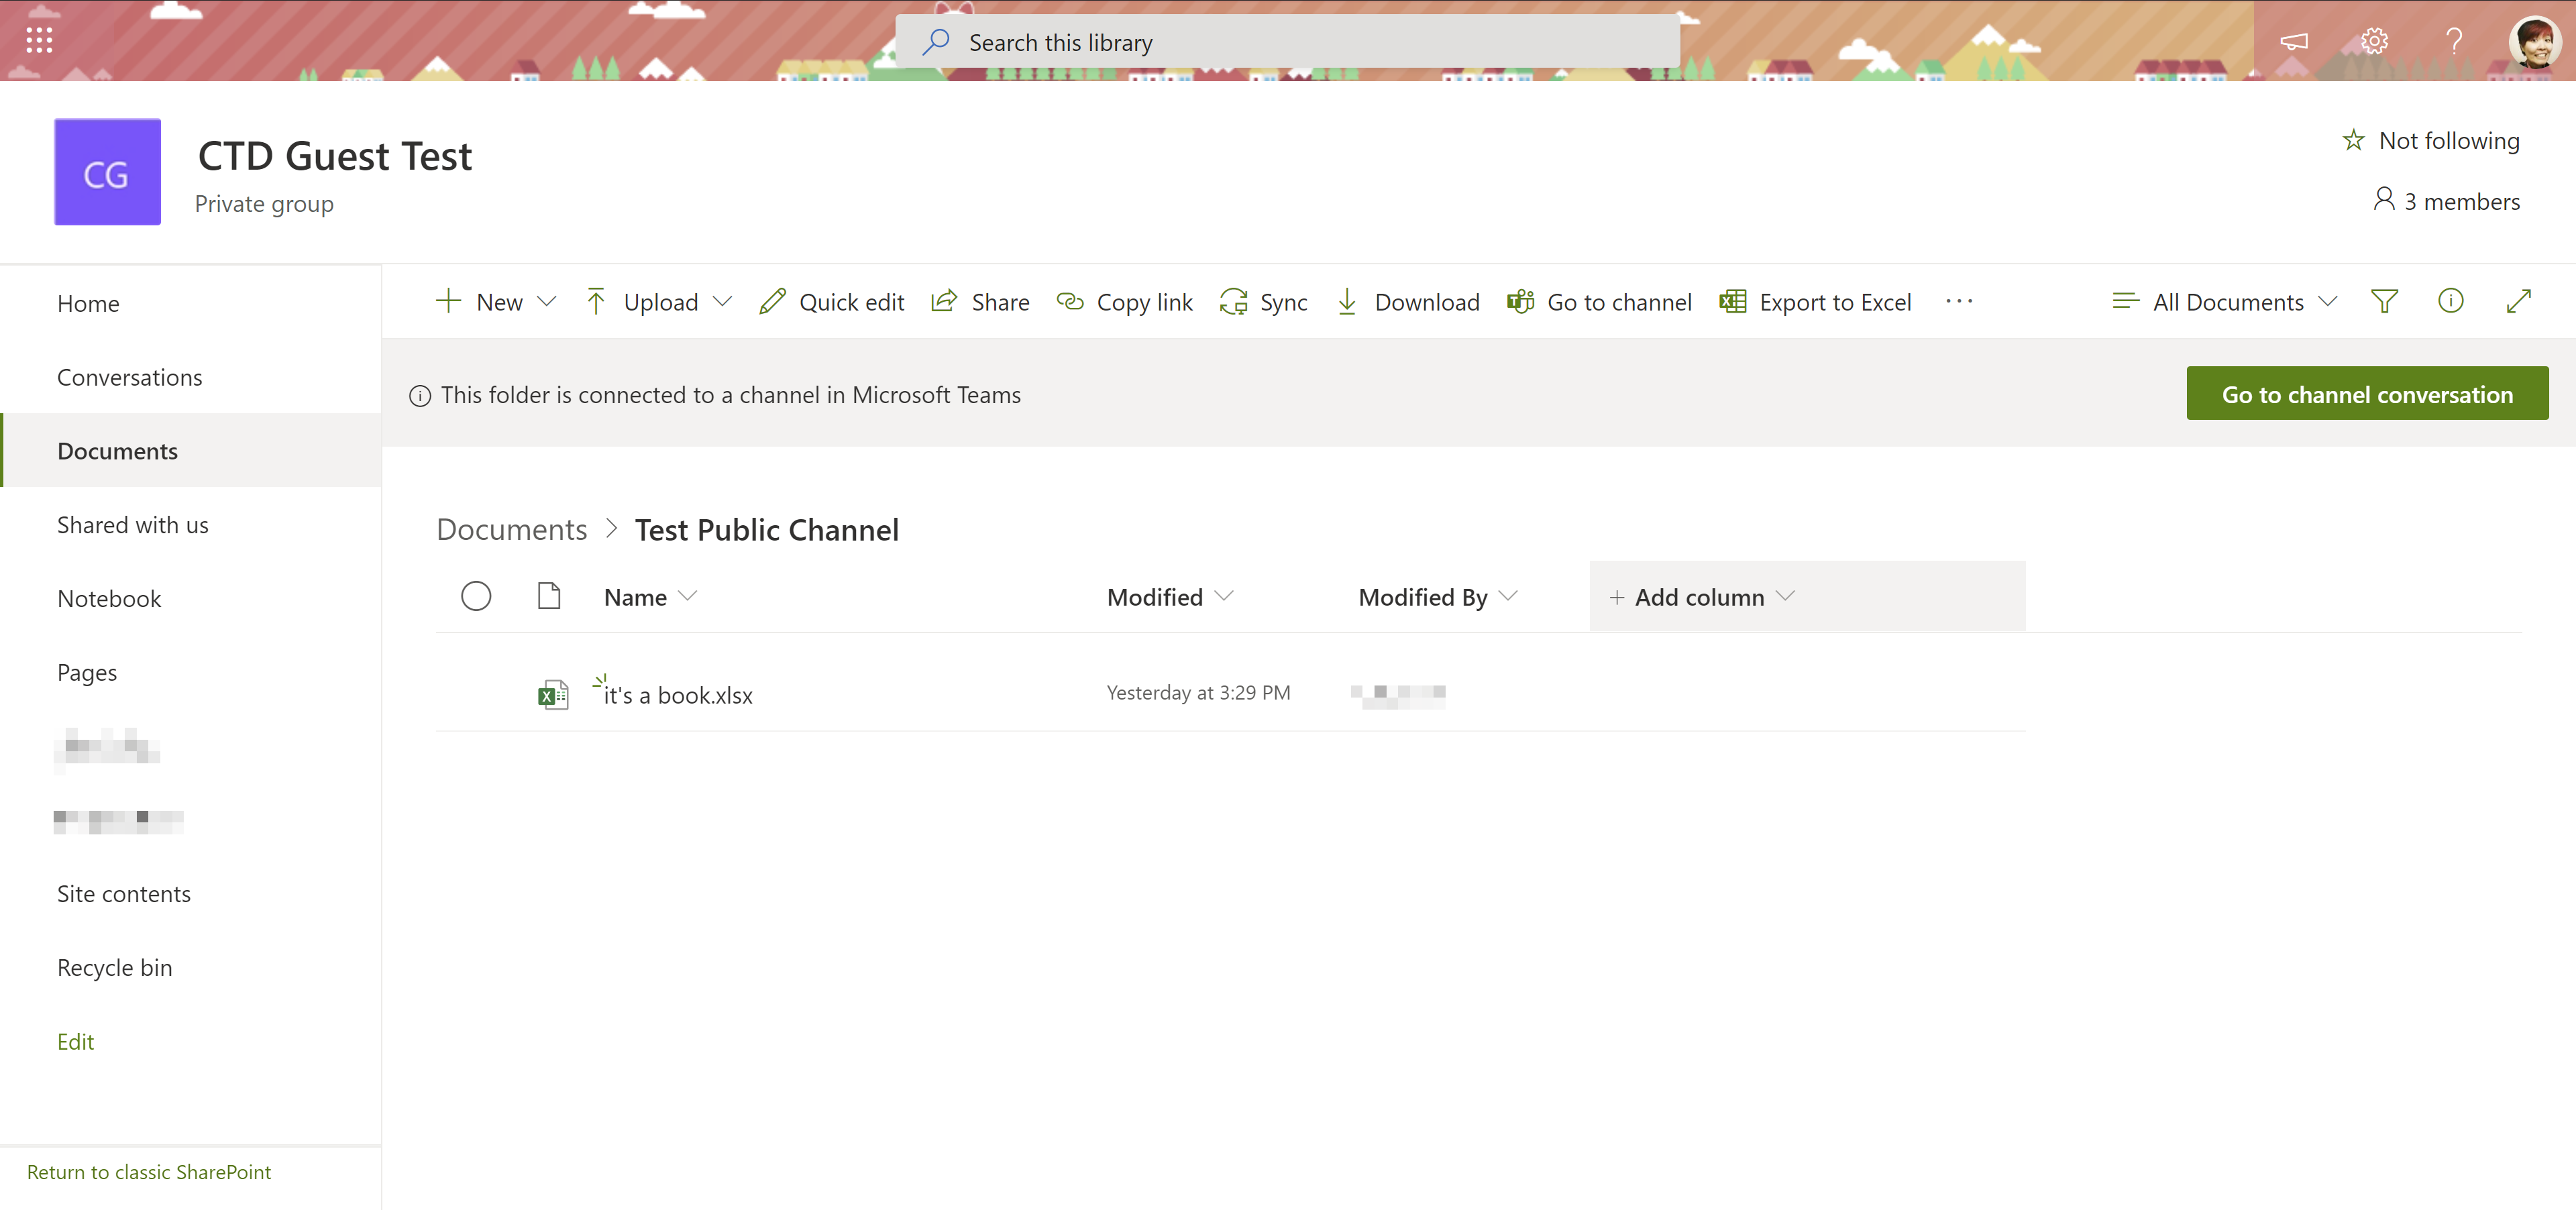The height and width of the screenshot is (1210, 2576).
Task: Click the Copy link toolbar label
Action: (1144, 302)
